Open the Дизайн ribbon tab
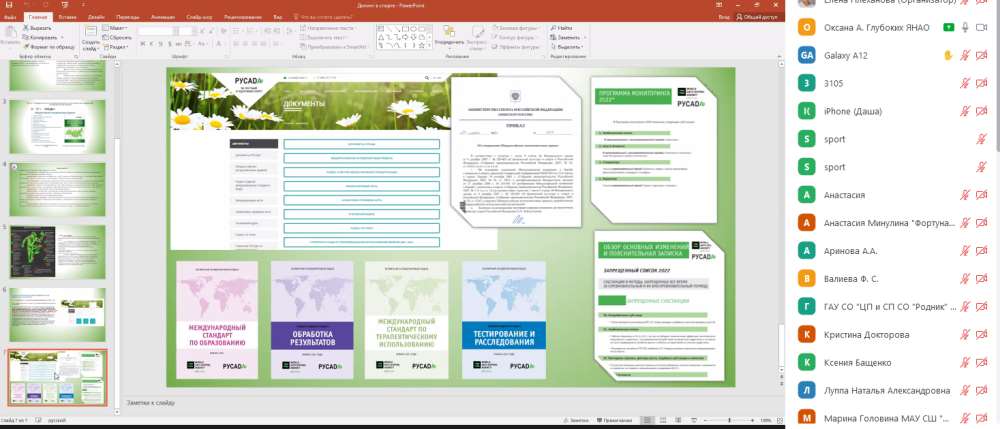Viewport: 1000px width, 429px height. (96, 17)
